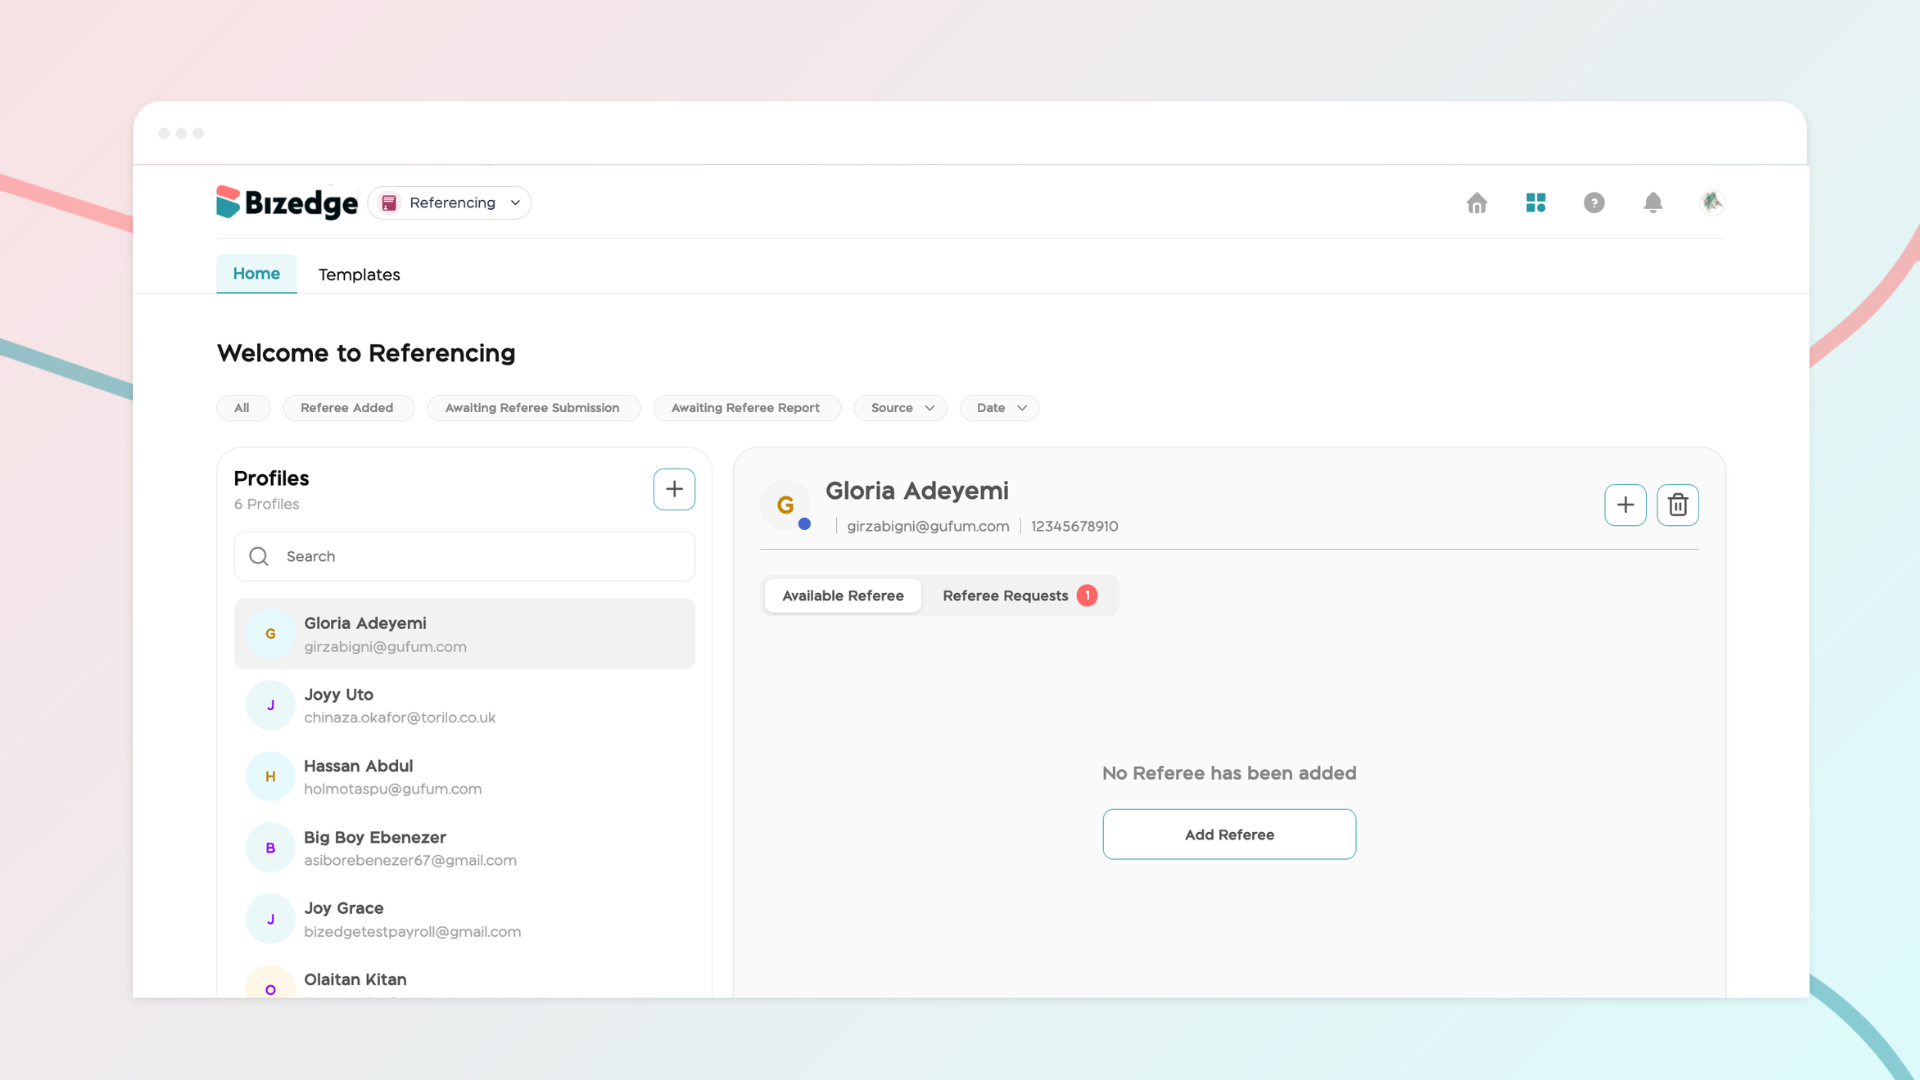Image resolution: width=1920 pixels, height=1080 pixels.
Task: Click J avatar for Joy Grace
Action: (270, 919)
